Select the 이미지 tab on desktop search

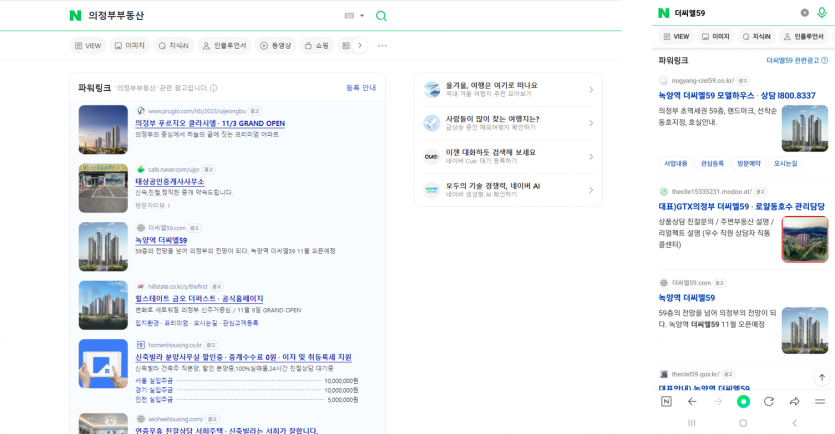129,46
